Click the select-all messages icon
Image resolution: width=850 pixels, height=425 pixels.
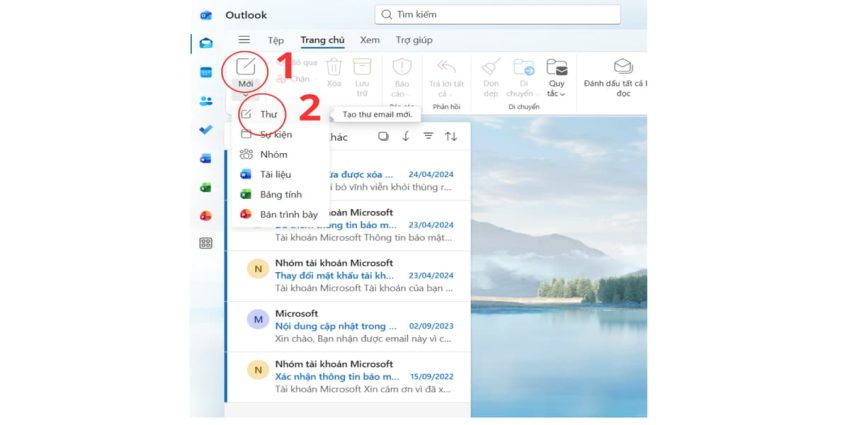click(x=383, y=137)
